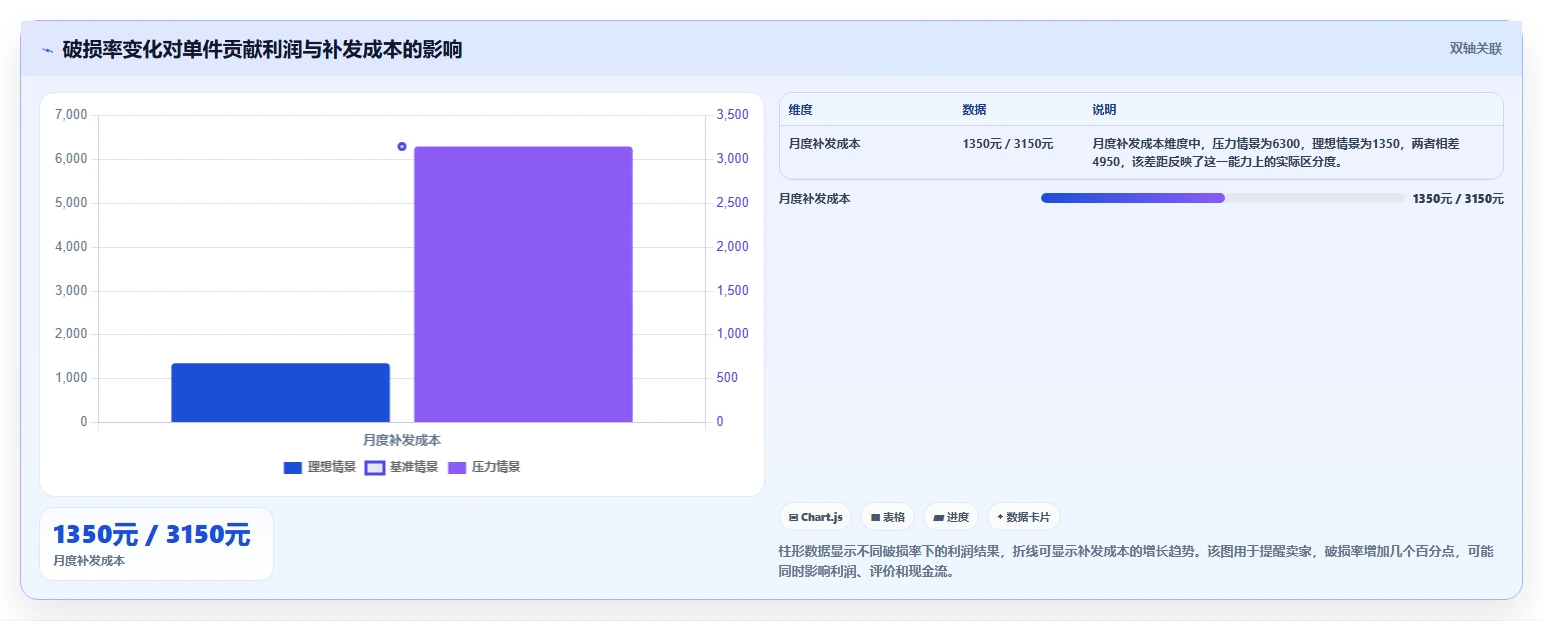This screenshot has width=1543, height=621.
Task: Click the 说明 column header
Action: [x=1104, y=110]
